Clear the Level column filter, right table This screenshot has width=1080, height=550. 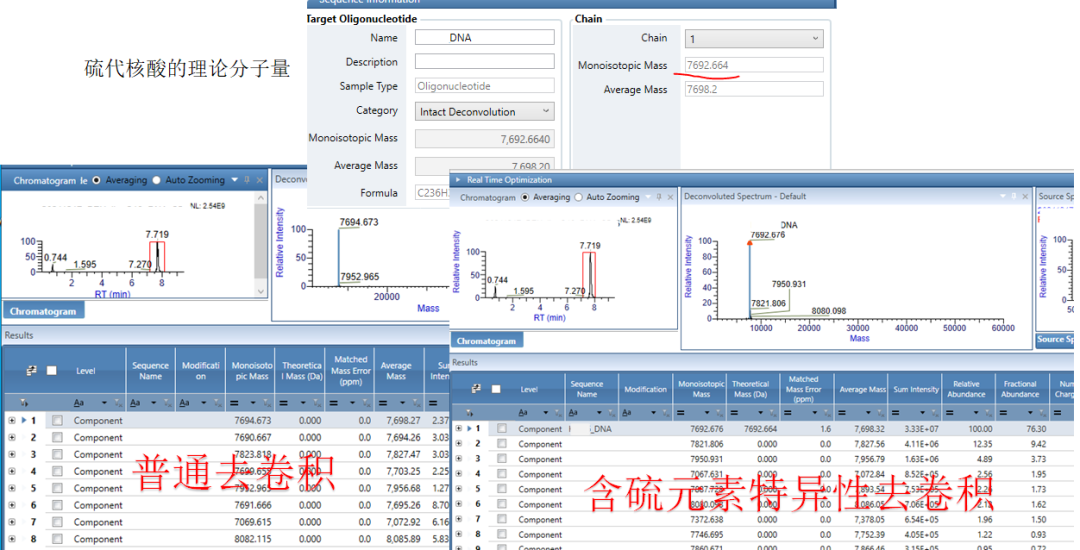pos(559,413)
